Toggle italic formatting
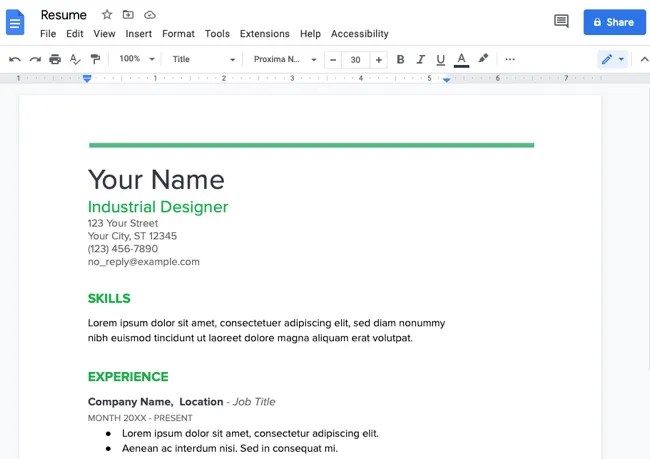The height and width of the screenshot is (459, 650). [420, 59]
